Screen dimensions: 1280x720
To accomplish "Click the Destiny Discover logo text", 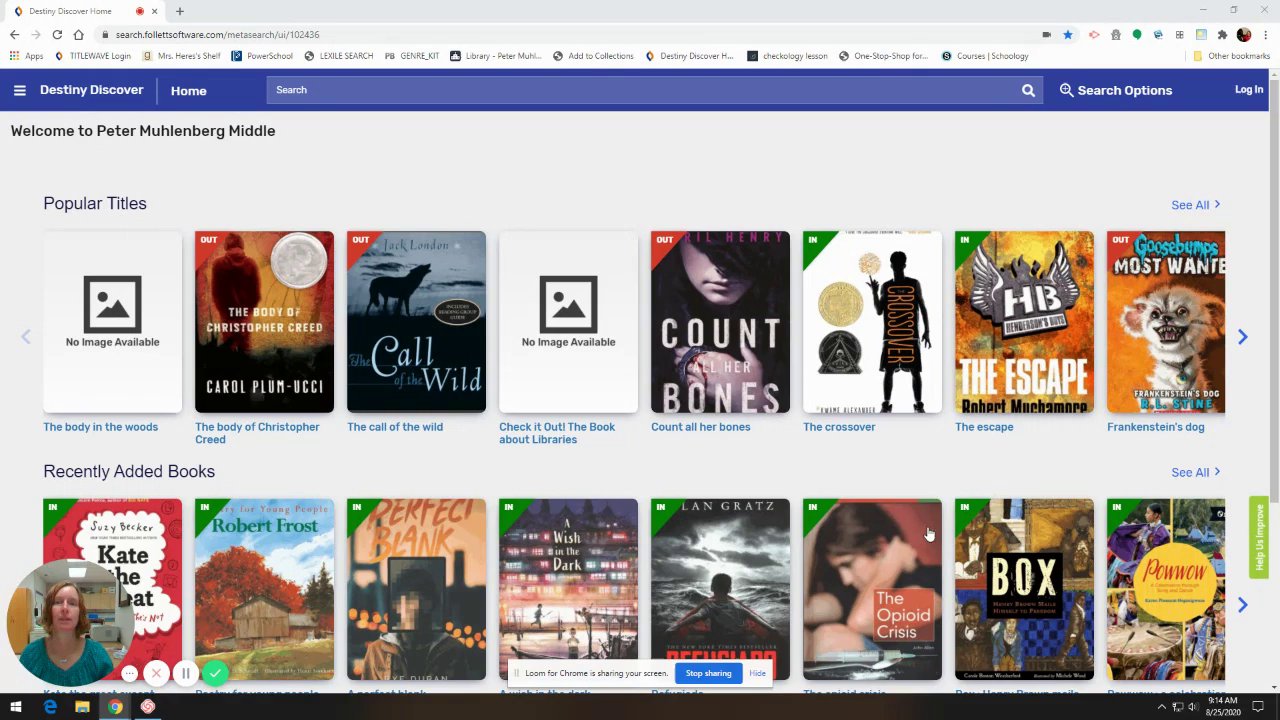I will [91, 90].
